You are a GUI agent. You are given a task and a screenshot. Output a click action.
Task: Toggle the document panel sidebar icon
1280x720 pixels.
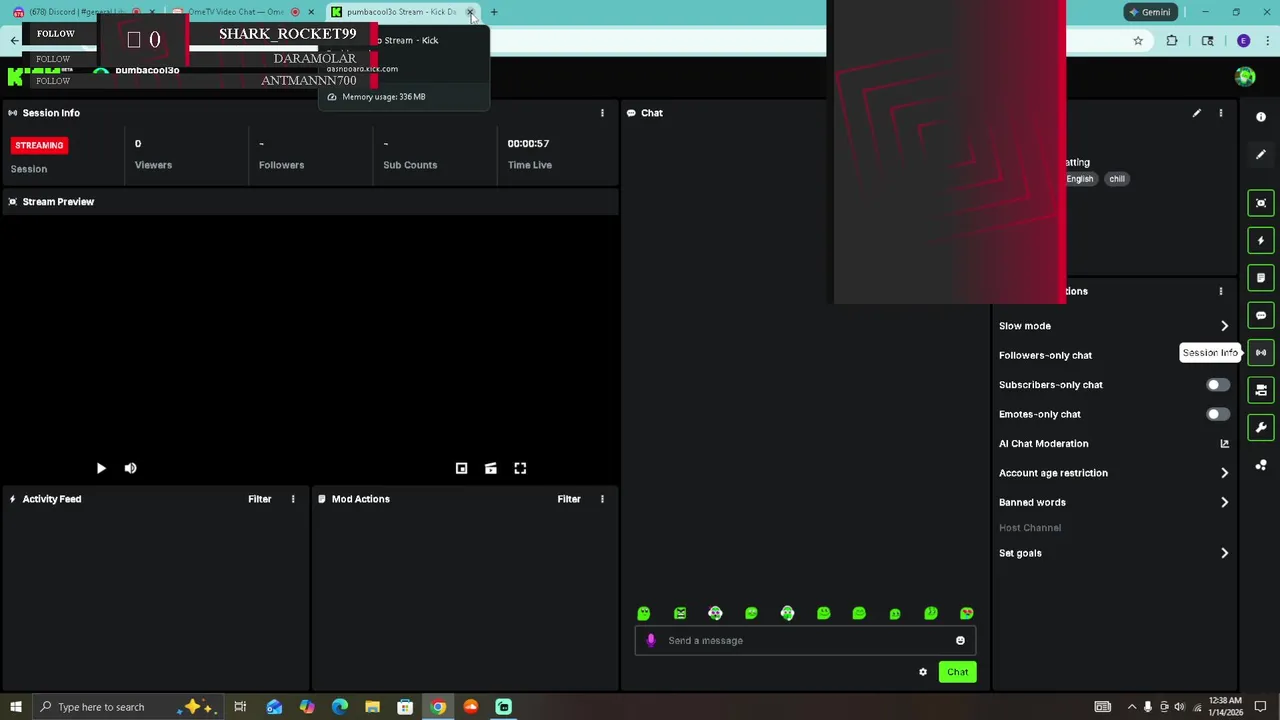click(x=1261, y=278)
